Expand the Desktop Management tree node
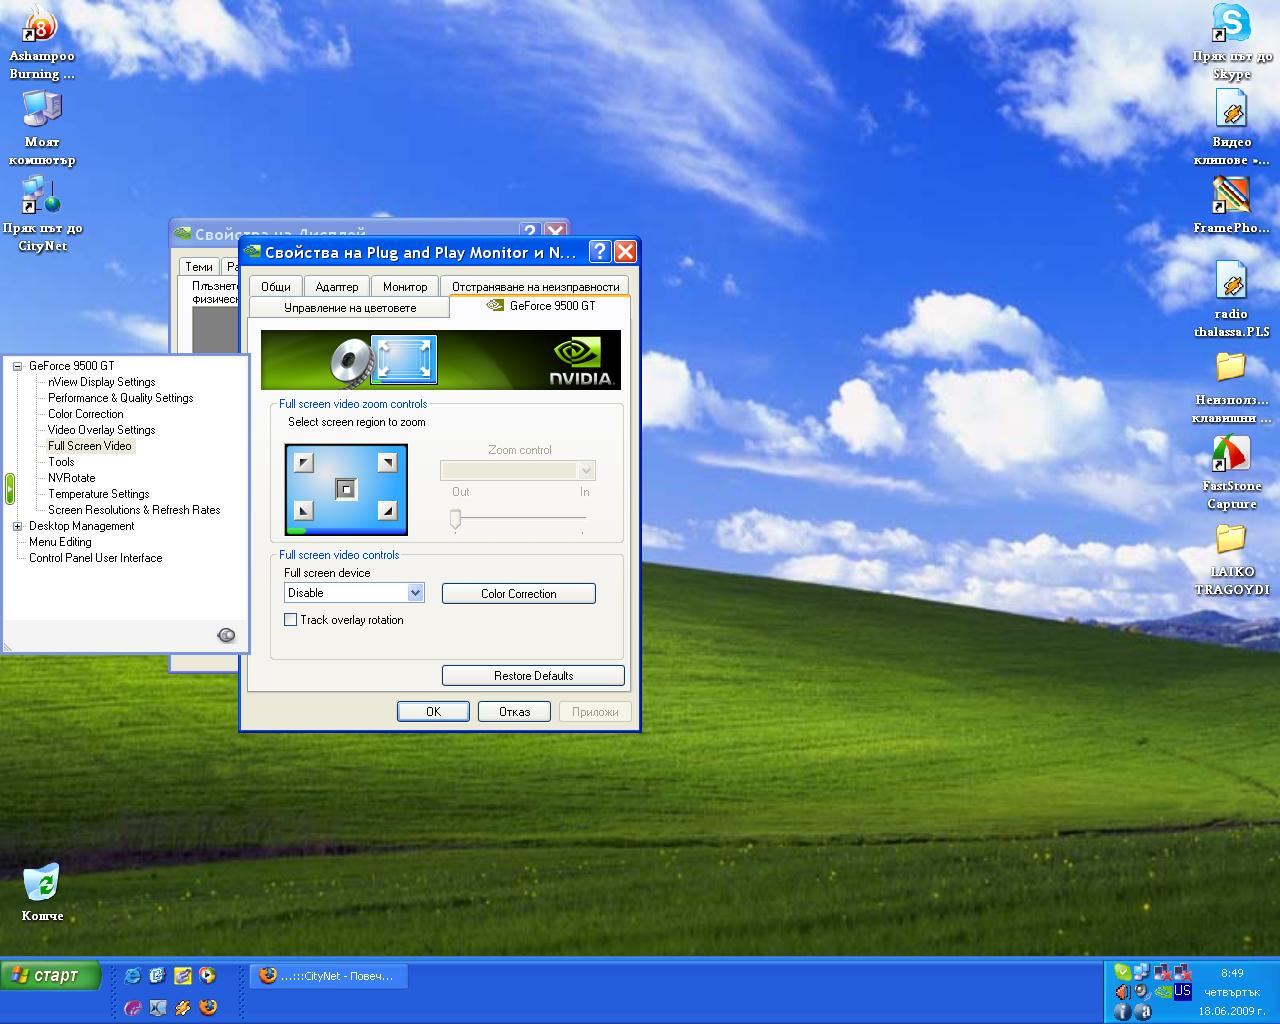 tap(17, 526)
